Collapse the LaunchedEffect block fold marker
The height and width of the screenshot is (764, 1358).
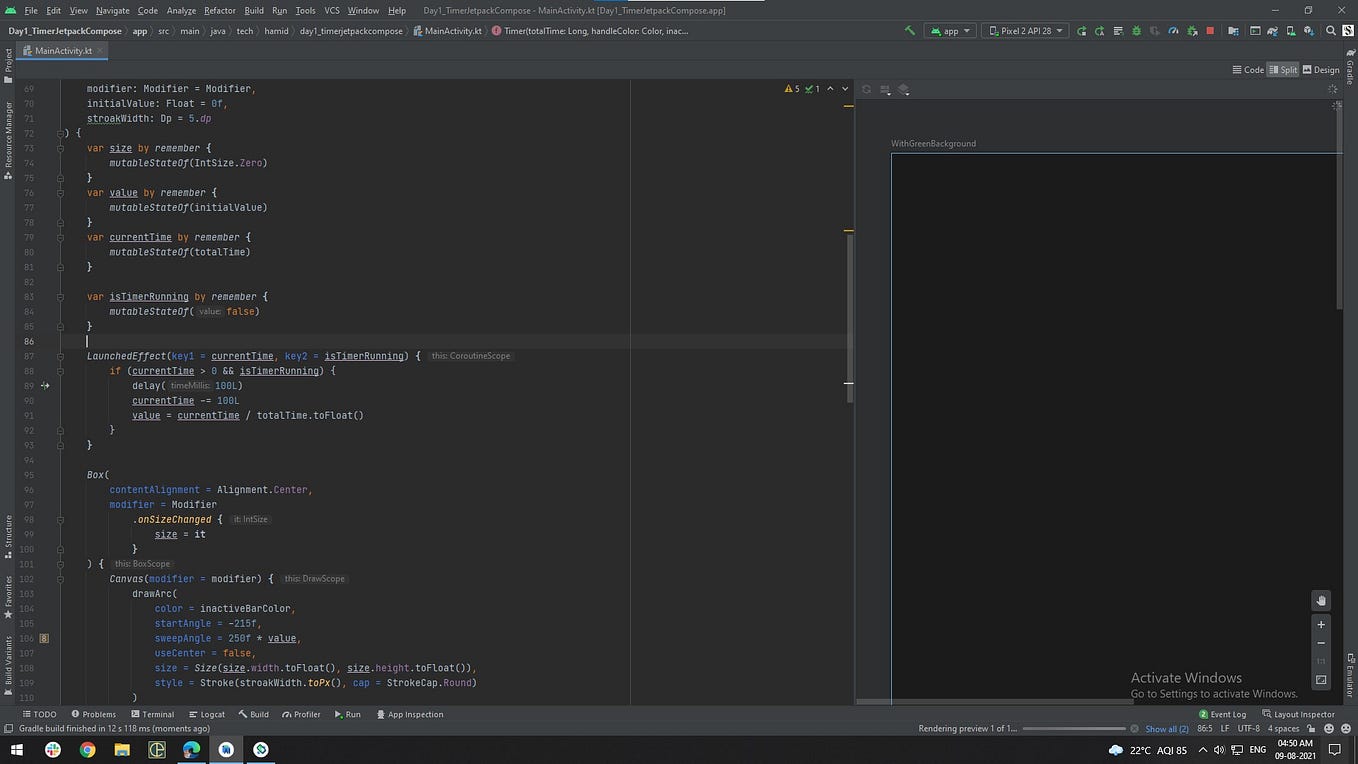(61, 356)
